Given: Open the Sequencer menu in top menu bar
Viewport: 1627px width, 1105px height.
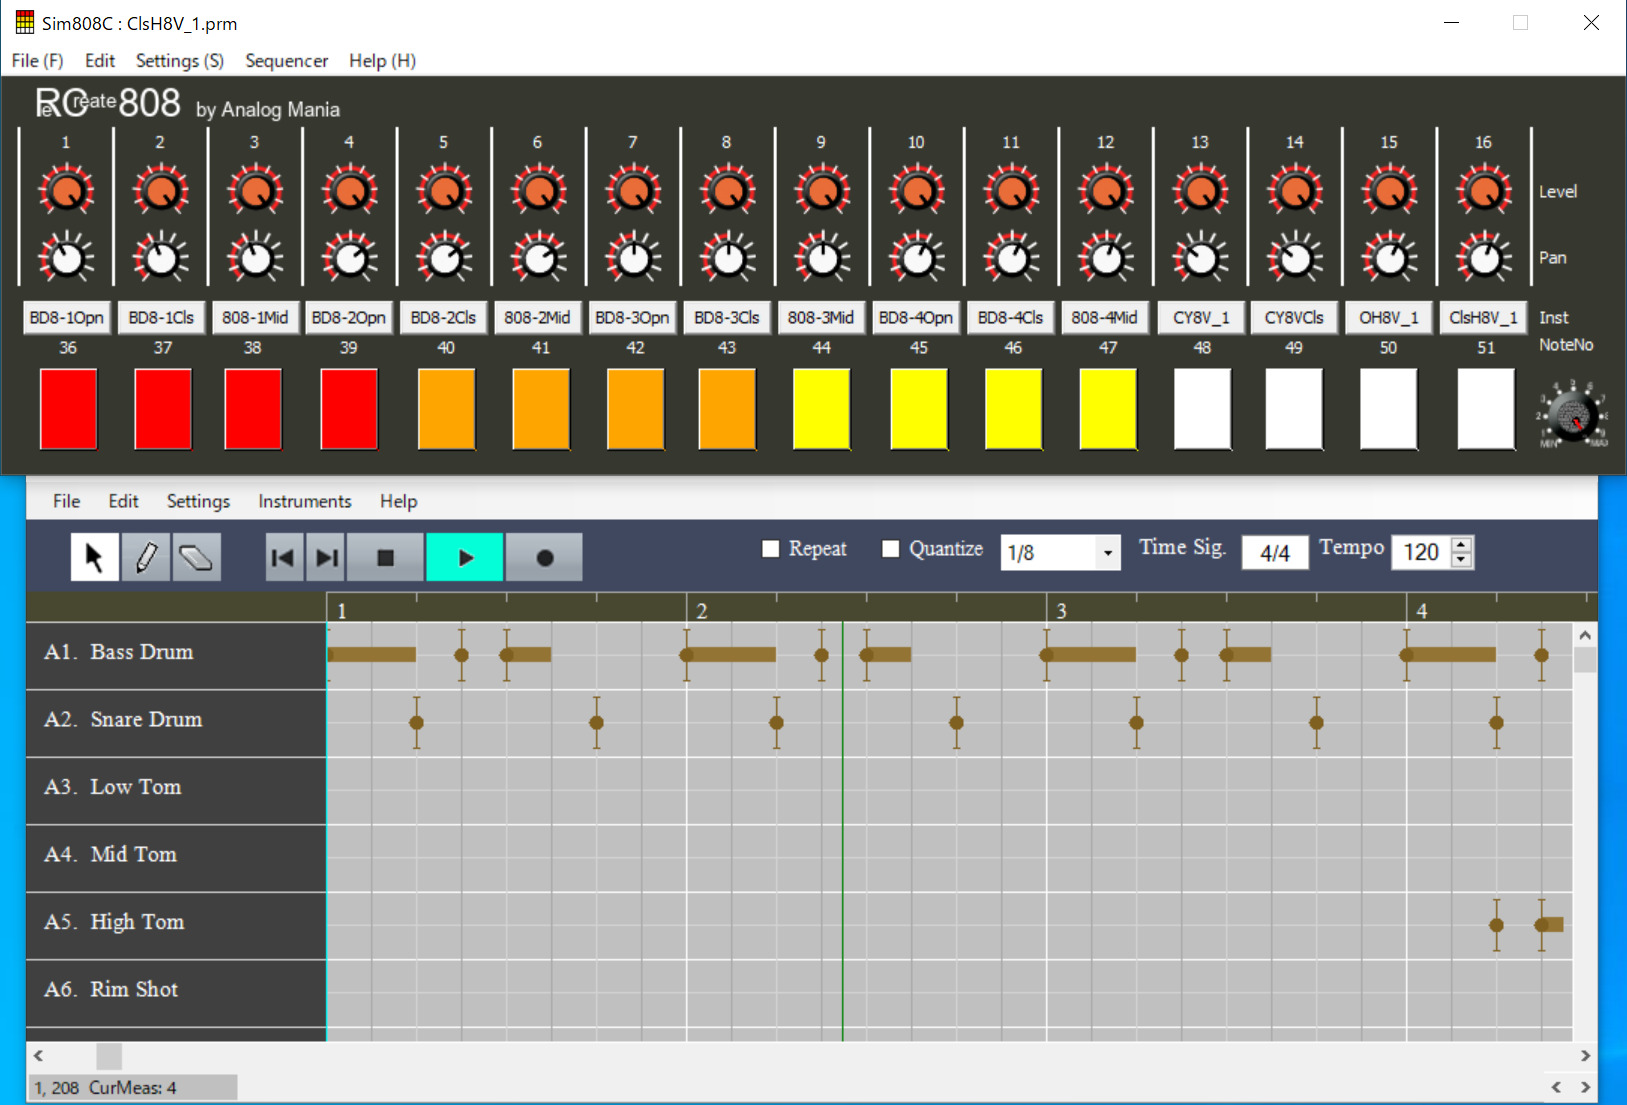Looking at the screenshot, I should coord(286,61).
